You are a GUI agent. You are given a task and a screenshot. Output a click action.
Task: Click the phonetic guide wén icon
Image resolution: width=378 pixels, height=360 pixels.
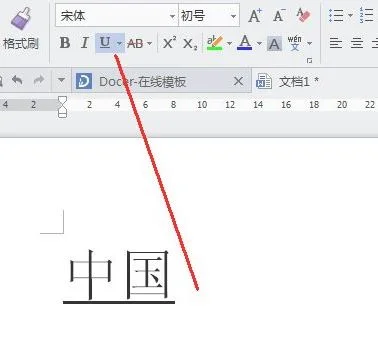(295, 43)
